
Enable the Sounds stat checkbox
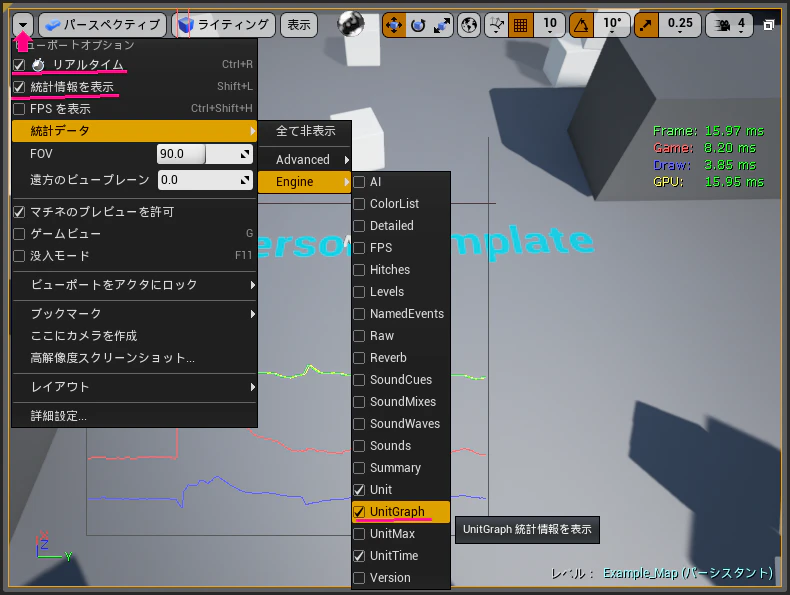click(359, 446)
